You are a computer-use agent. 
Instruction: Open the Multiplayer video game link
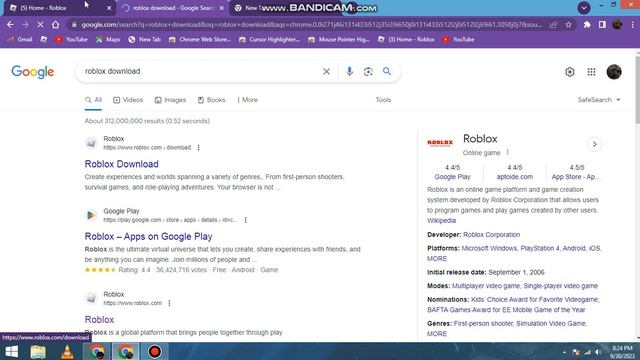[x=486, y=286]
